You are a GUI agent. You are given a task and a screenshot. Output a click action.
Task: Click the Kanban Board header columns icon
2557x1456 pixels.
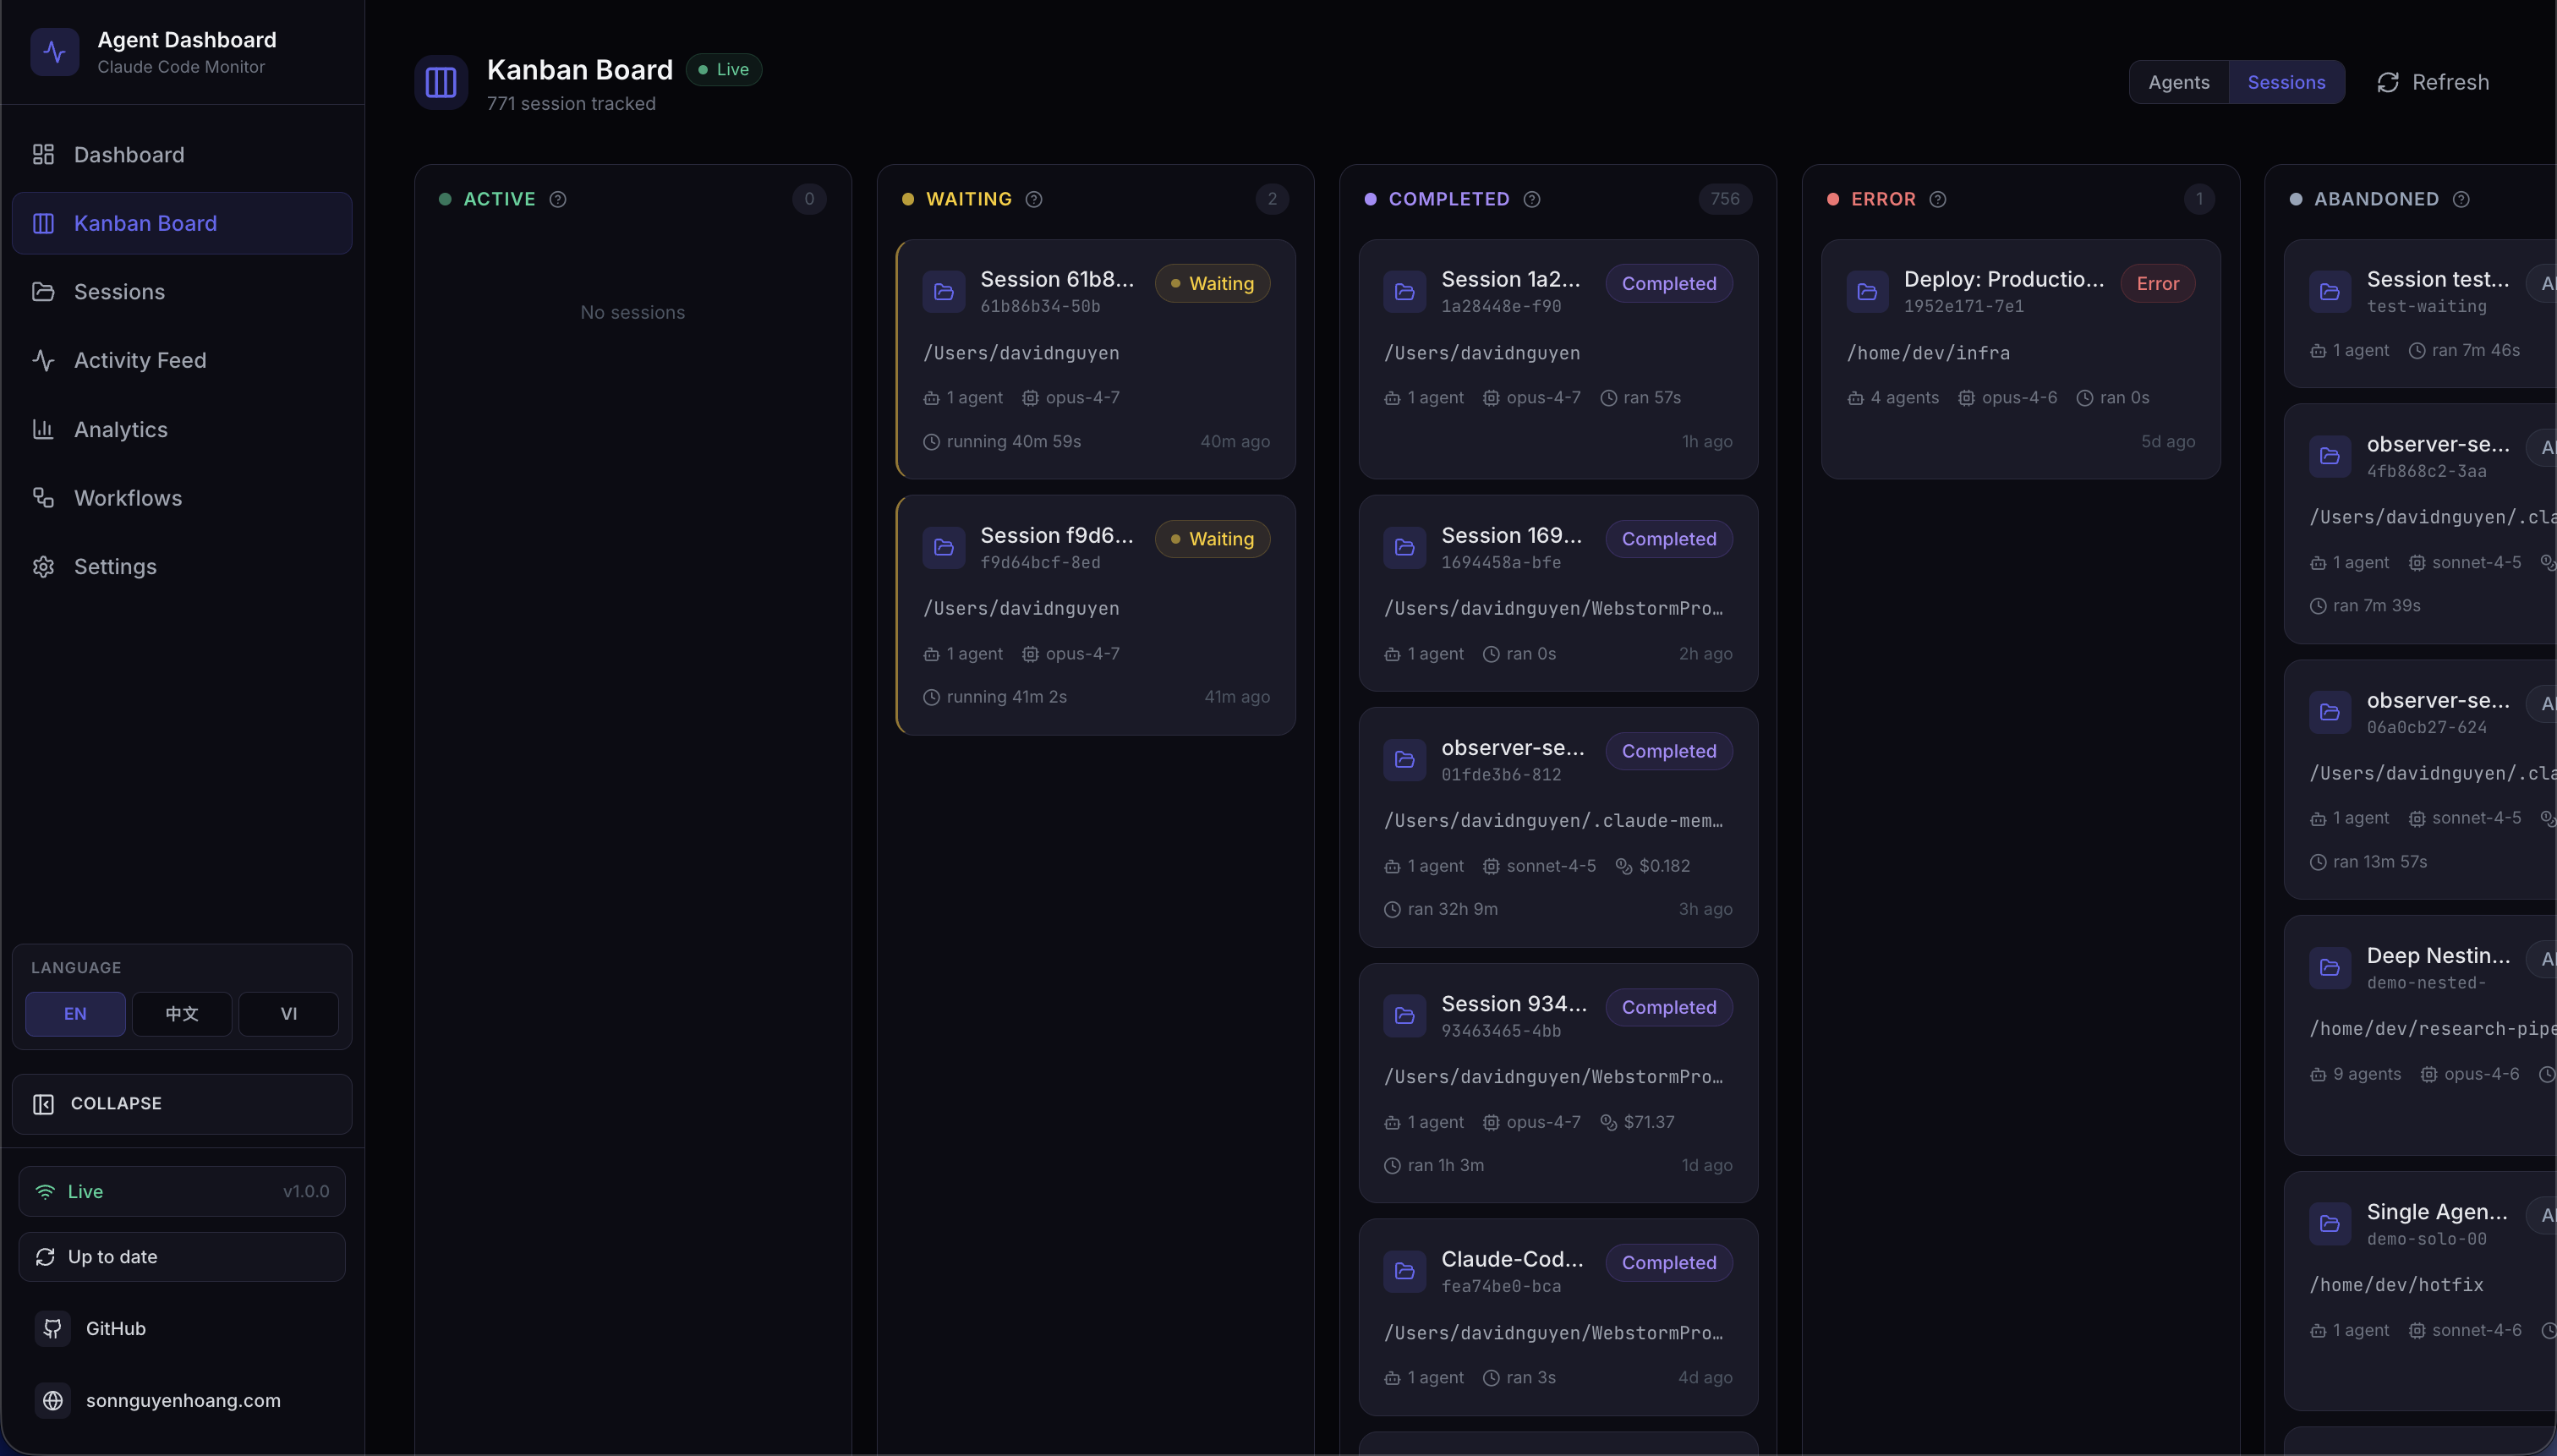pyautogui.click(x=441, y=82)
